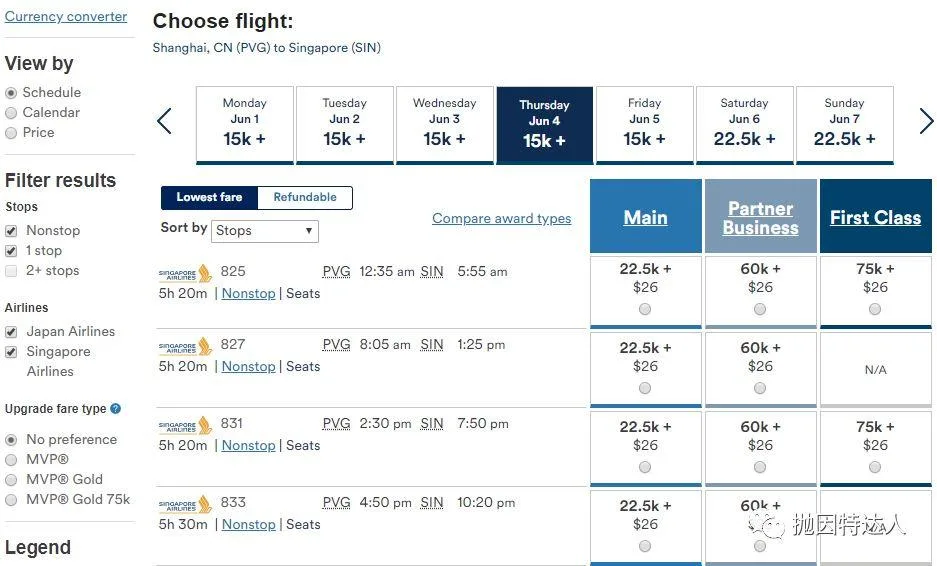The height and width of the screenshot is (566, 937).
Task: Select Partner Business radio for flight 827
Action: 760,388
